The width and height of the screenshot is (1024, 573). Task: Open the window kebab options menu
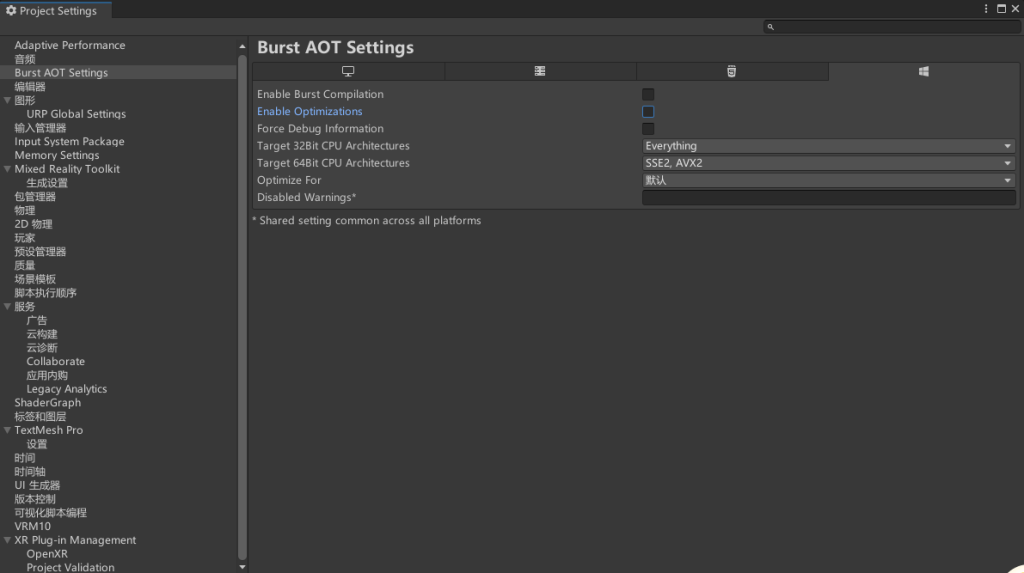[x=986, y=8]
